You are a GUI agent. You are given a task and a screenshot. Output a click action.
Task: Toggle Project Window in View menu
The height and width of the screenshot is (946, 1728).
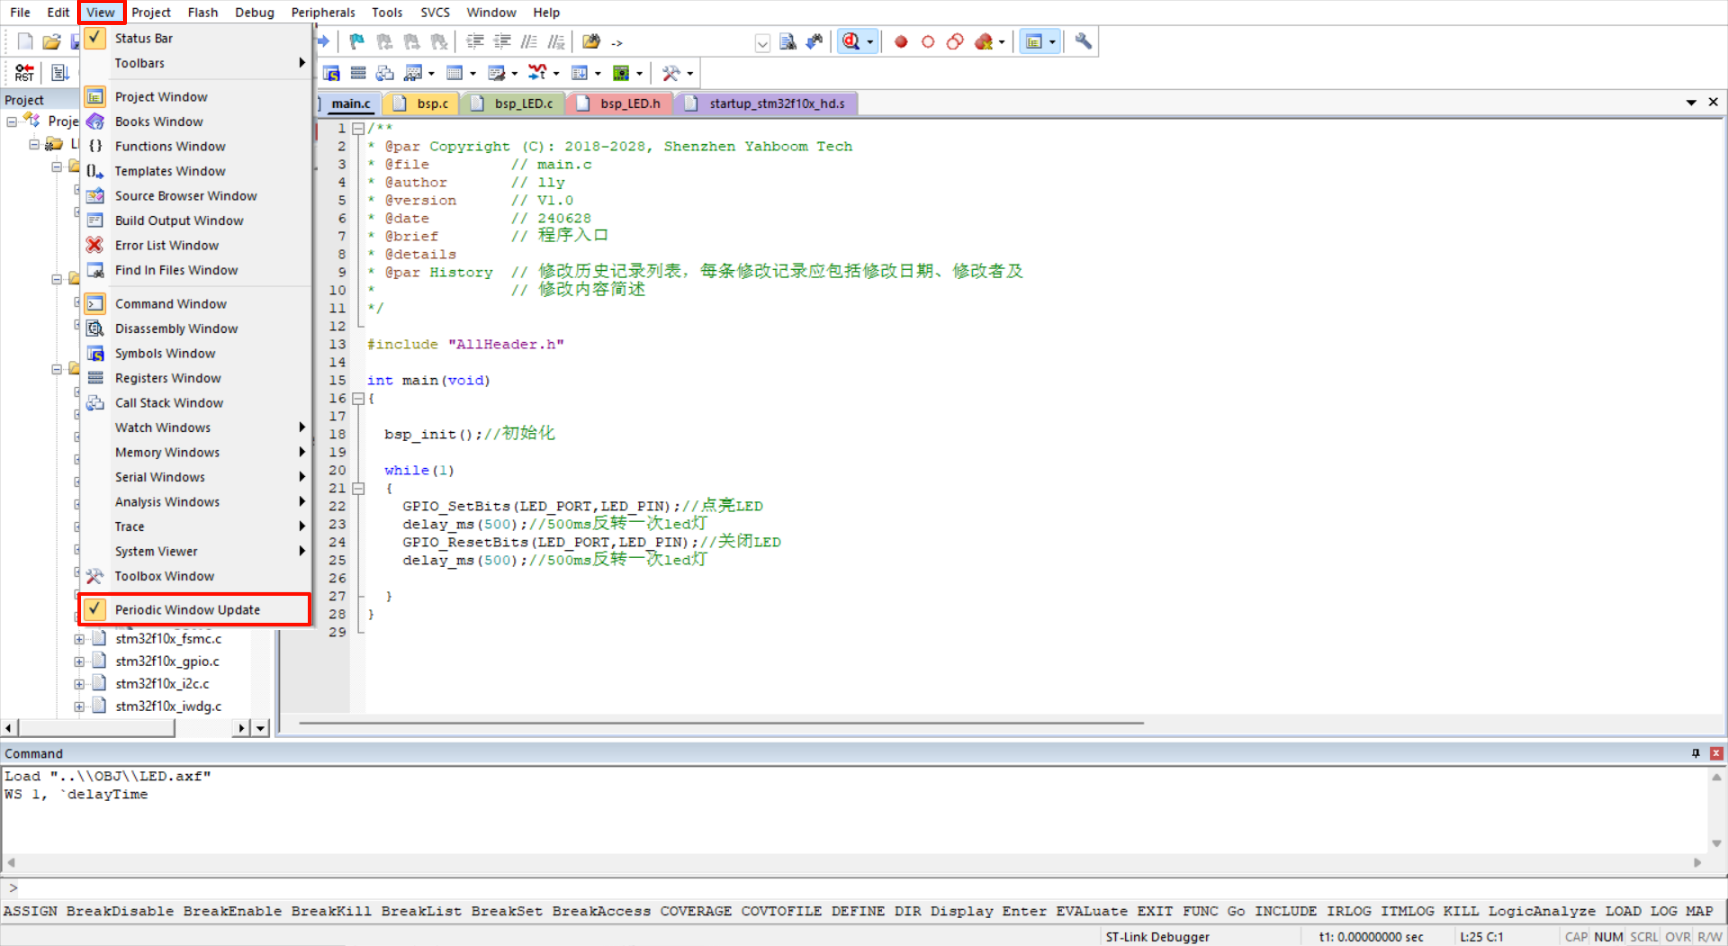[x=196, y=97]
